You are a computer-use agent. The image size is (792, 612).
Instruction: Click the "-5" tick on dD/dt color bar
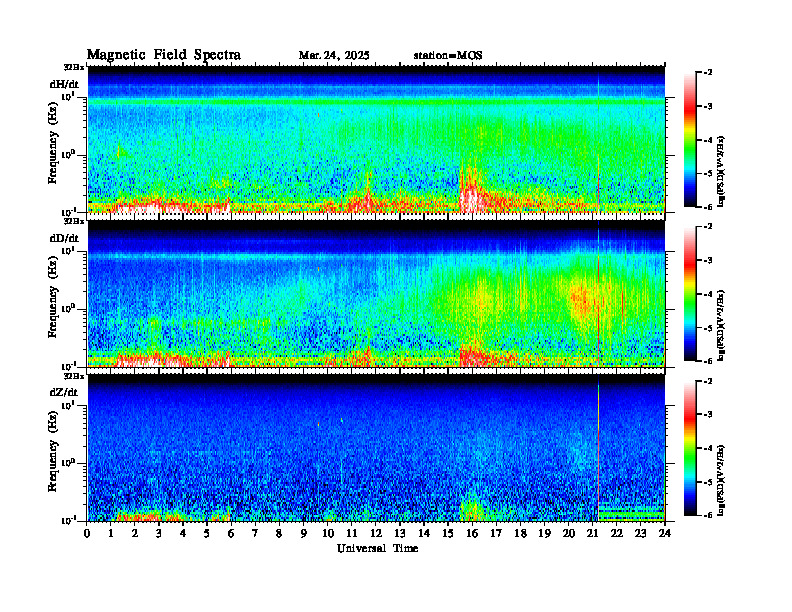(x=708, y=328)
